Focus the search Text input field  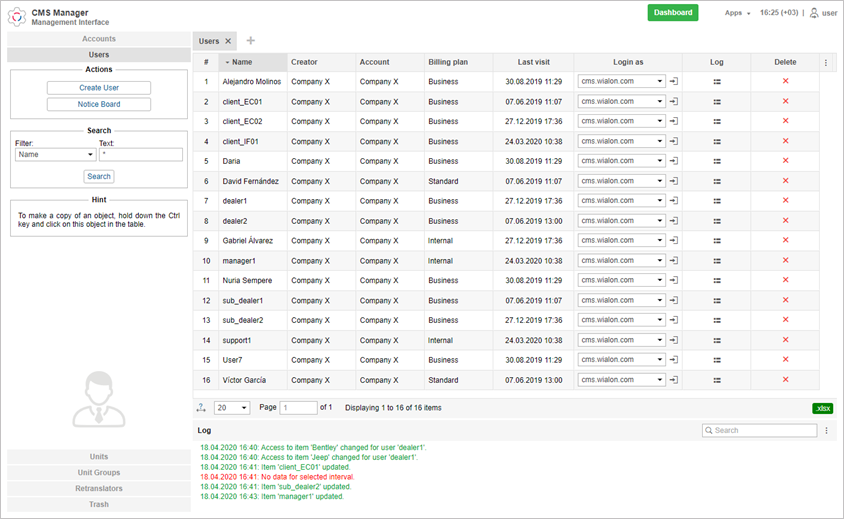[x=141, y=155]
